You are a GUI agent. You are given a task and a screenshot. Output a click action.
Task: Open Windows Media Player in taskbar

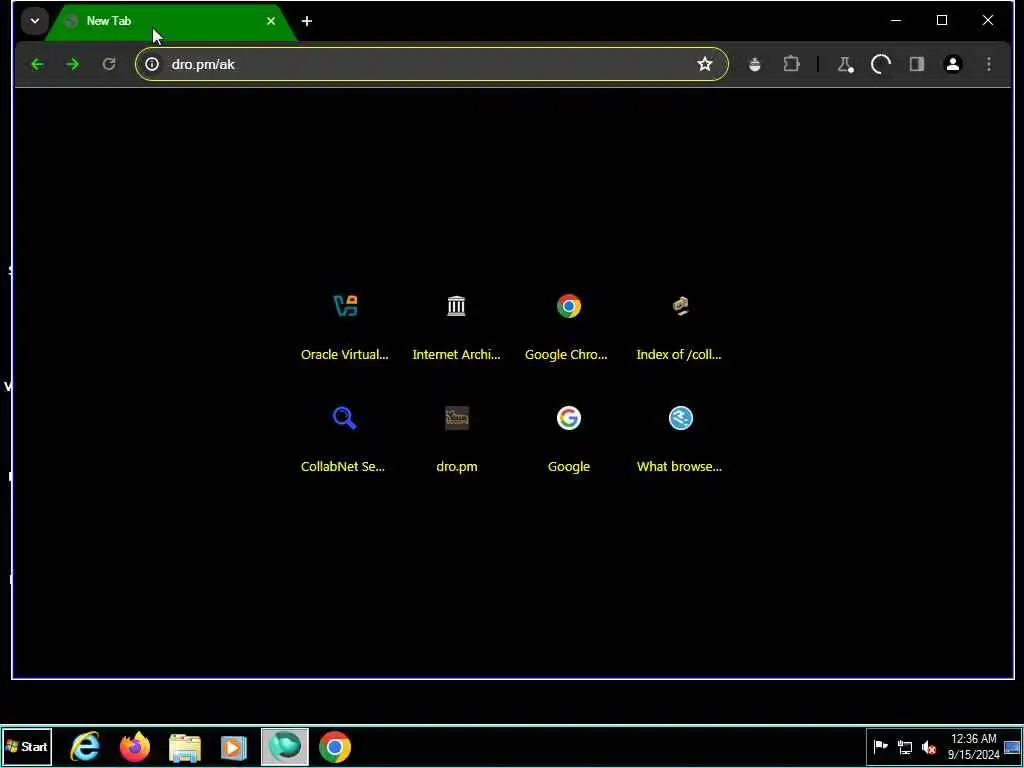[234, 747]
